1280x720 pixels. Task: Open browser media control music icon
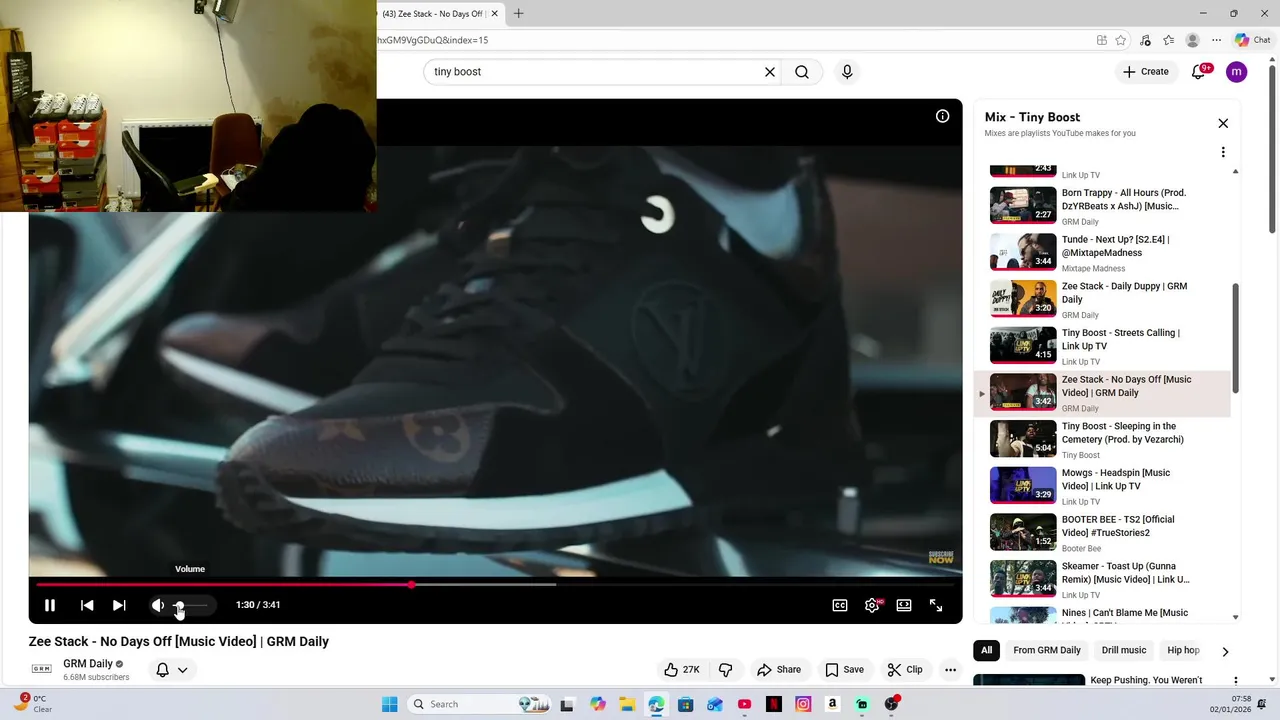click(x=1145, y=40)
